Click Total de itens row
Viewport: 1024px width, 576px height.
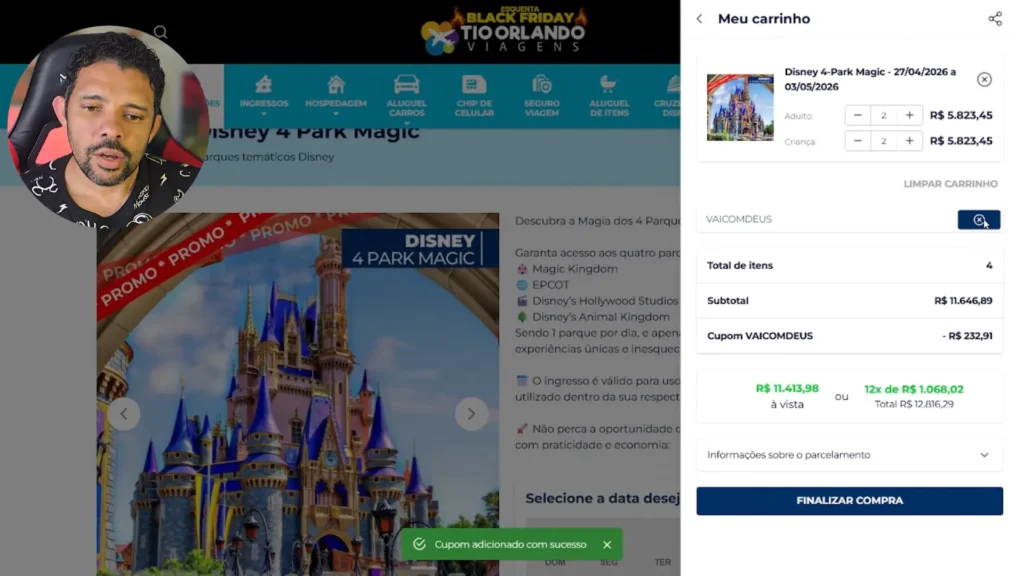(x=849, y=266)
